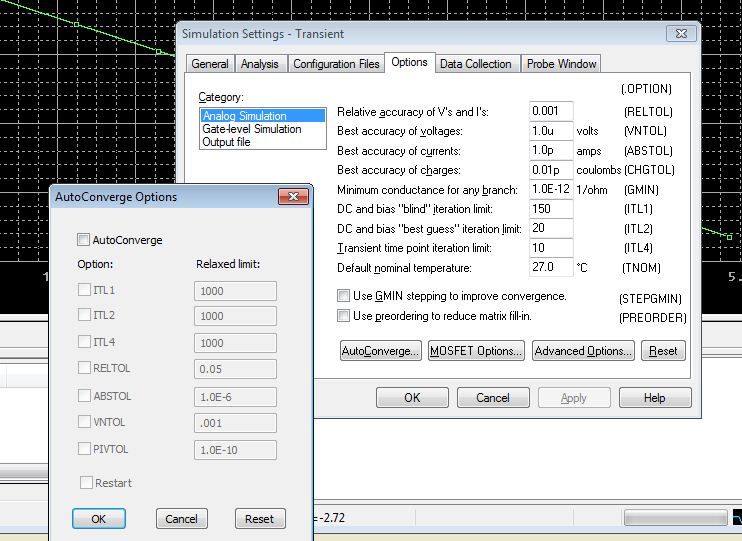Enable GMIN stepping to improve convergence
Image resolution: width=742 pixels, height=541 pixels.
(344, 296)
